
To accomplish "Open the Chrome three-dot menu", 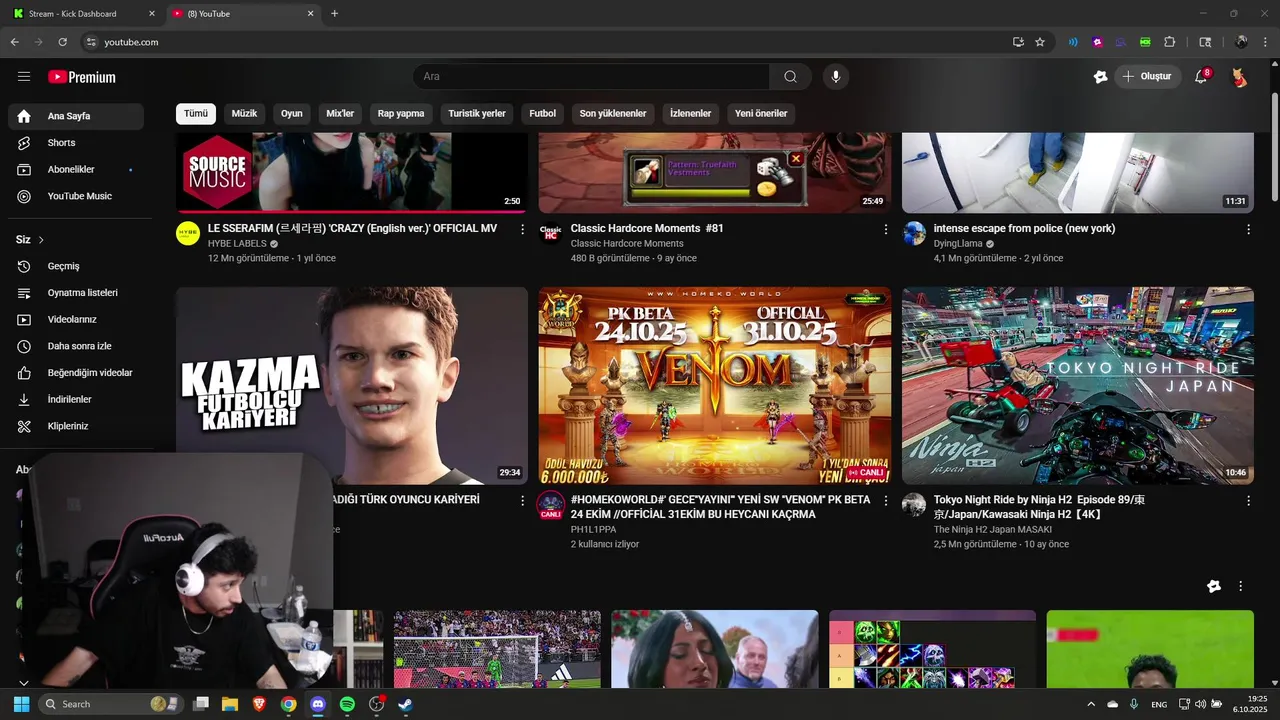I will [1266, 42].
